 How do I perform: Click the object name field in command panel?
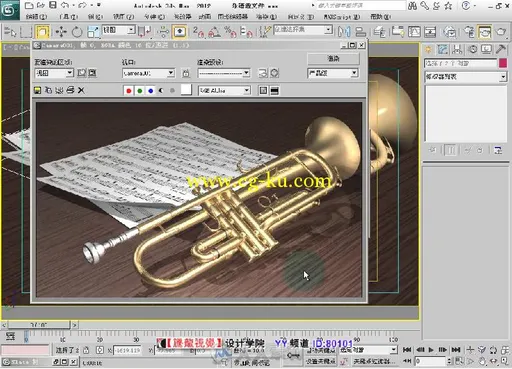click(x=461, y=63)
